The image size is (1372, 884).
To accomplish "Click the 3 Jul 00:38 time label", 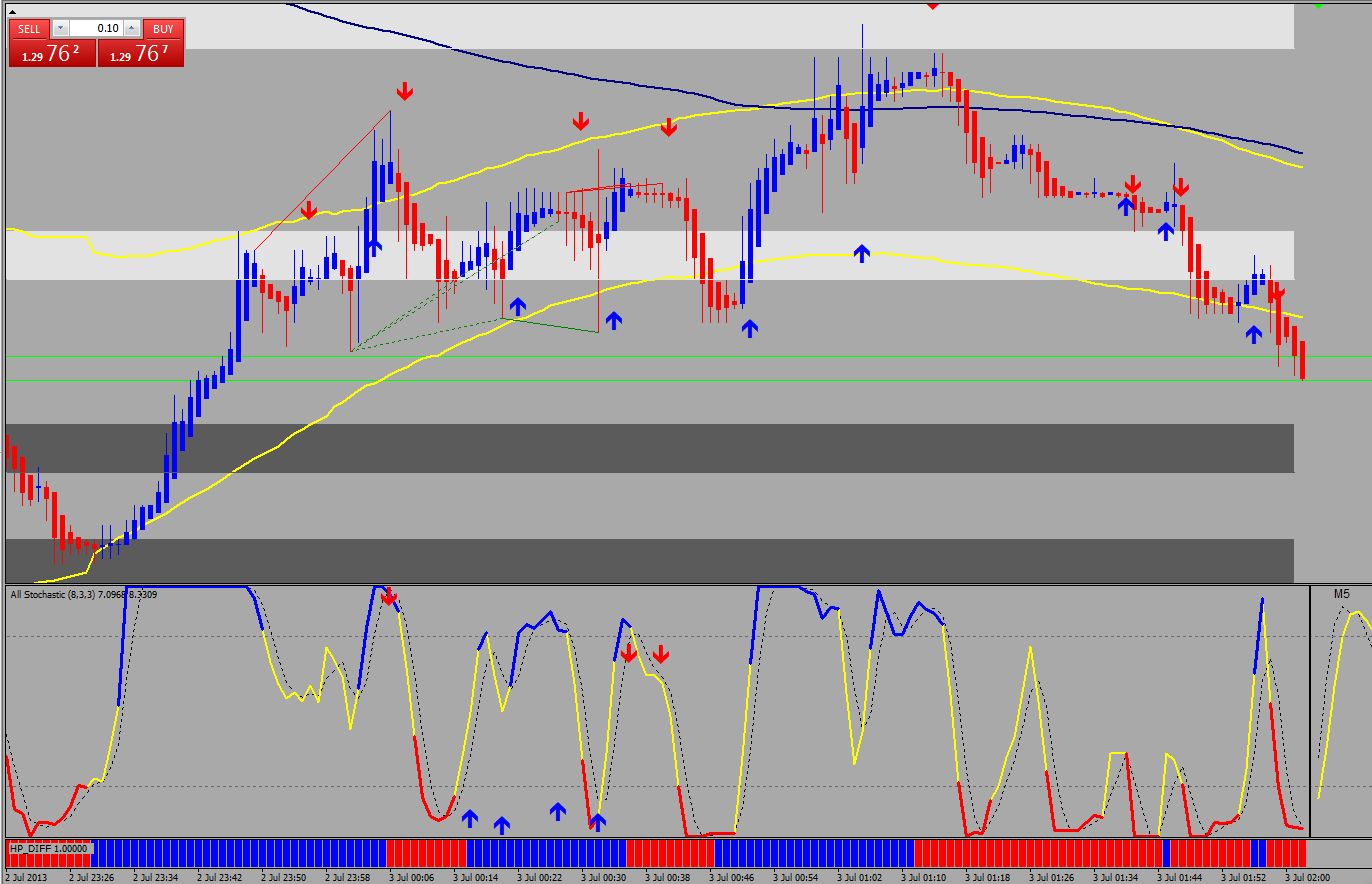I will coord(668,877).
